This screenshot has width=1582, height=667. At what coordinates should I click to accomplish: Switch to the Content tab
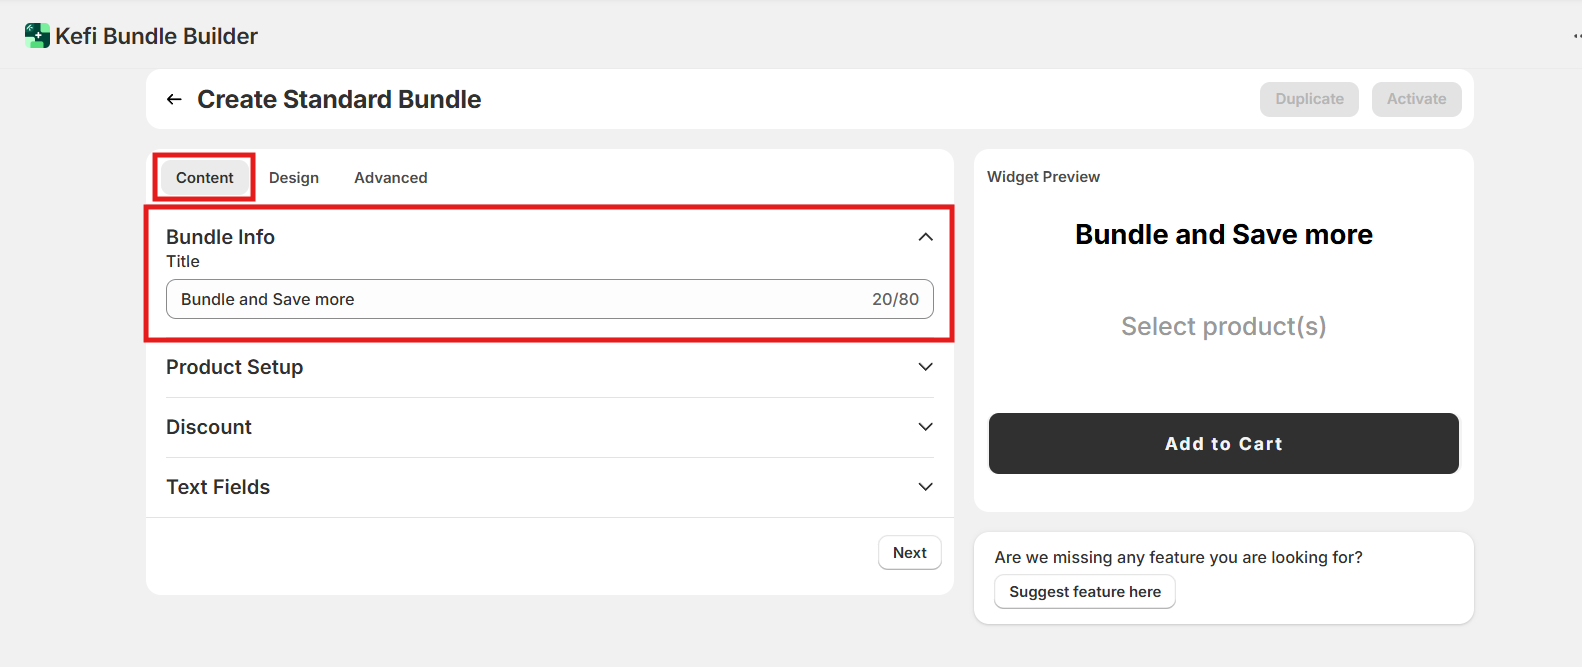204,178
